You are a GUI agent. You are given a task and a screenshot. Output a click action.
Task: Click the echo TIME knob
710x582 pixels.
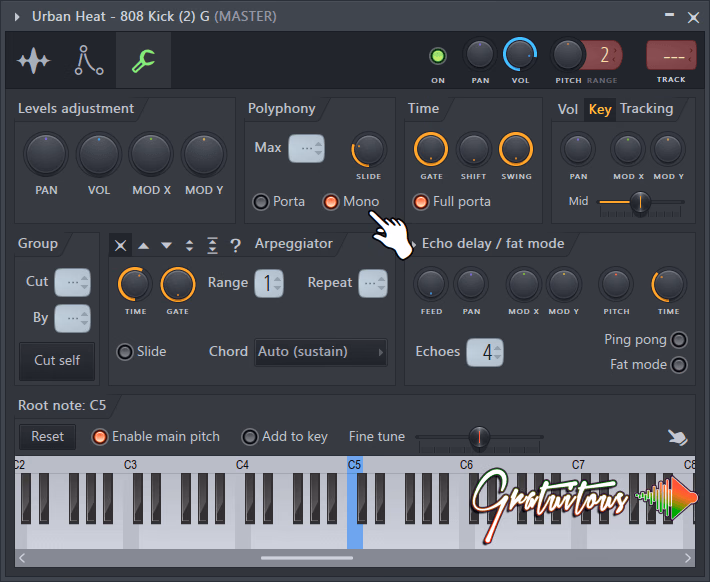pos(668,284)
